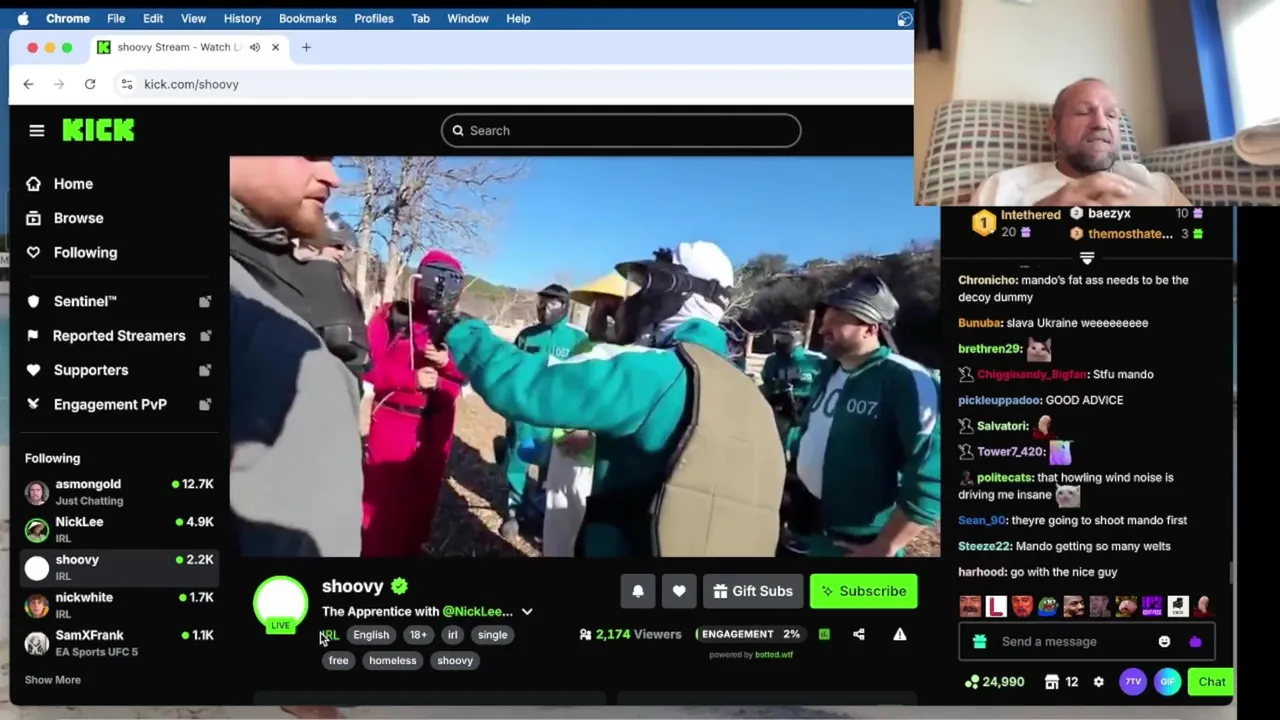The image size is (1280, 720).
Task: Click the homeless tag
Action: 392,661
